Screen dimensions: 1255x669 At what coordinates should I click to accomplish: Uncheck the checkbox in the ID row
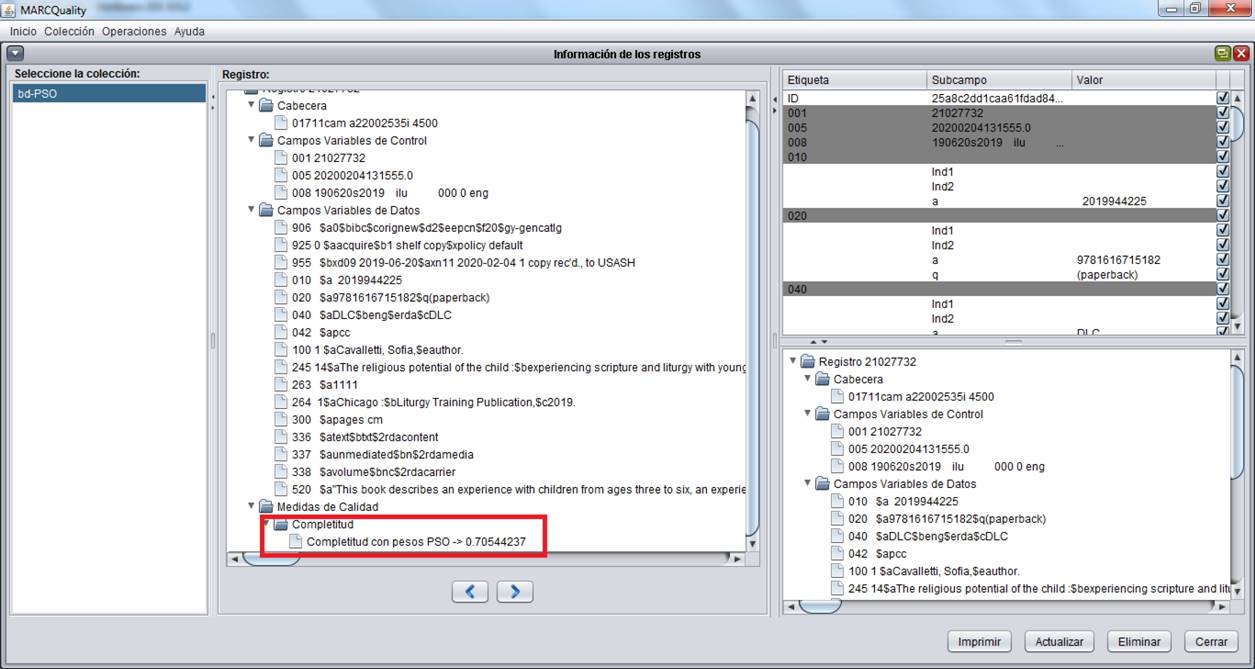[1222, 98]
